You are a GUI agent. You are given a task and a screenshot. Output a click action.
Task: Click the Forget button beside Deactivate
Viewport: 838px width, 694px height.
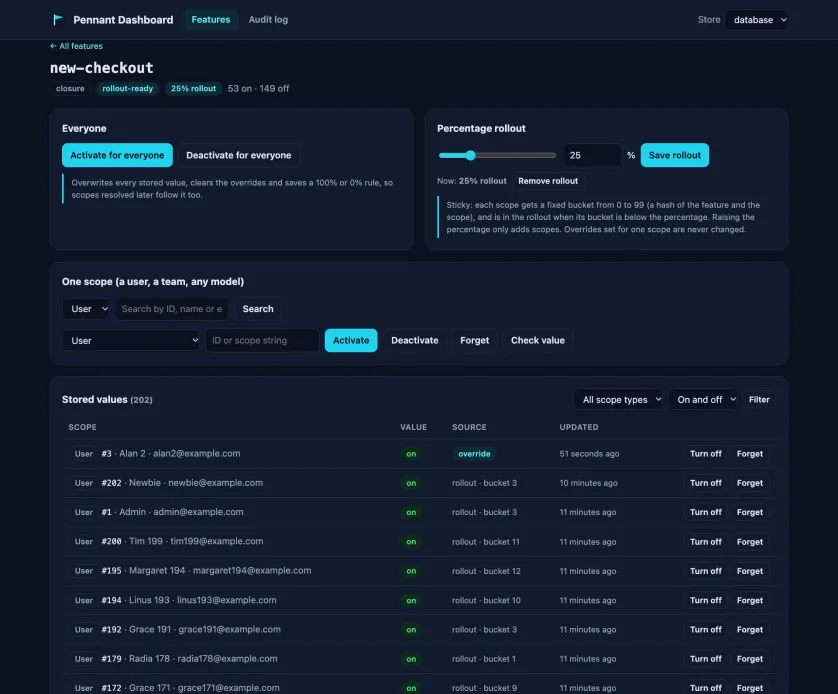tap(474, 340)
